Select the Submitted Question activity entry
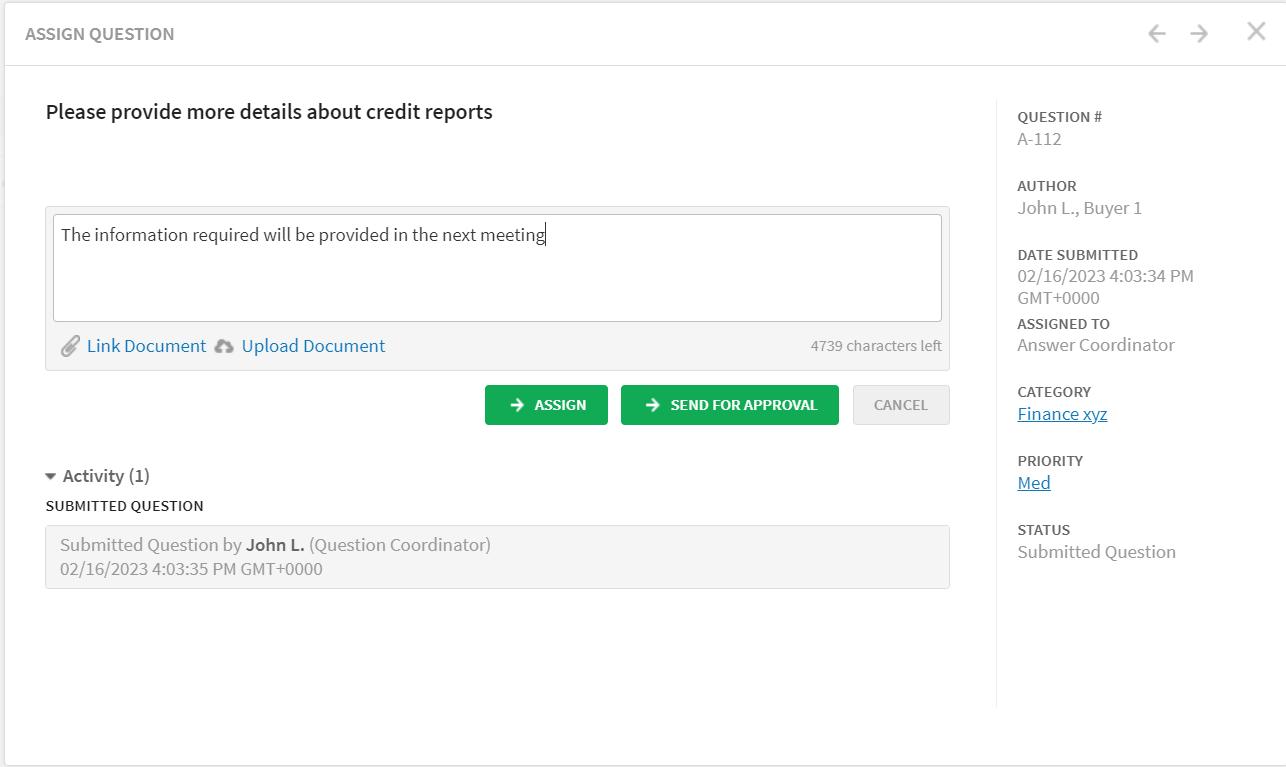This screenshot has width=1286, height=767. point(497,557)
